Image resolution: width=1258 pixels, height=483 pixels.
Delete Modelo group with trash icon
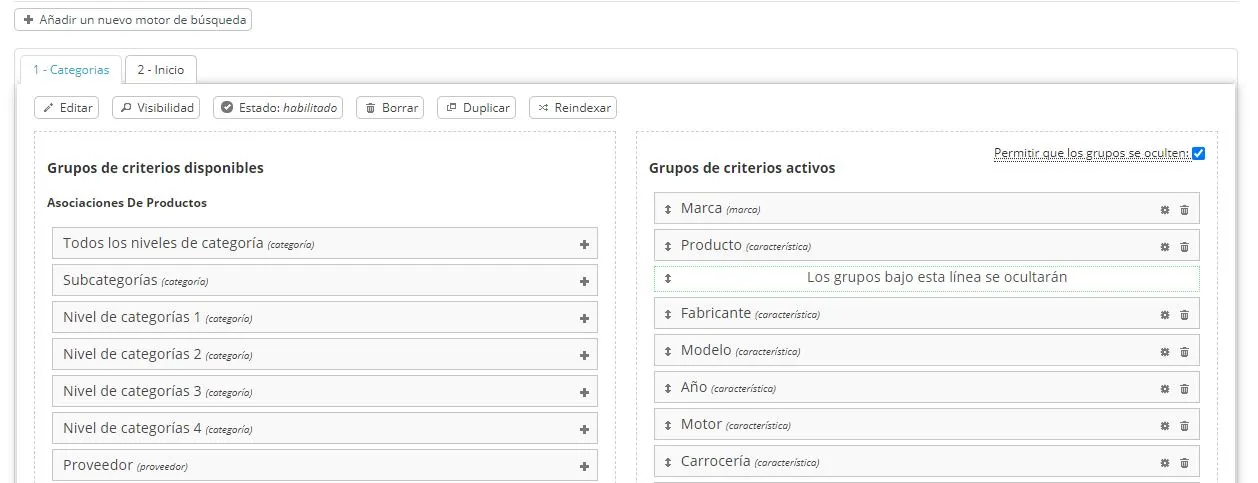point(1184,352)
